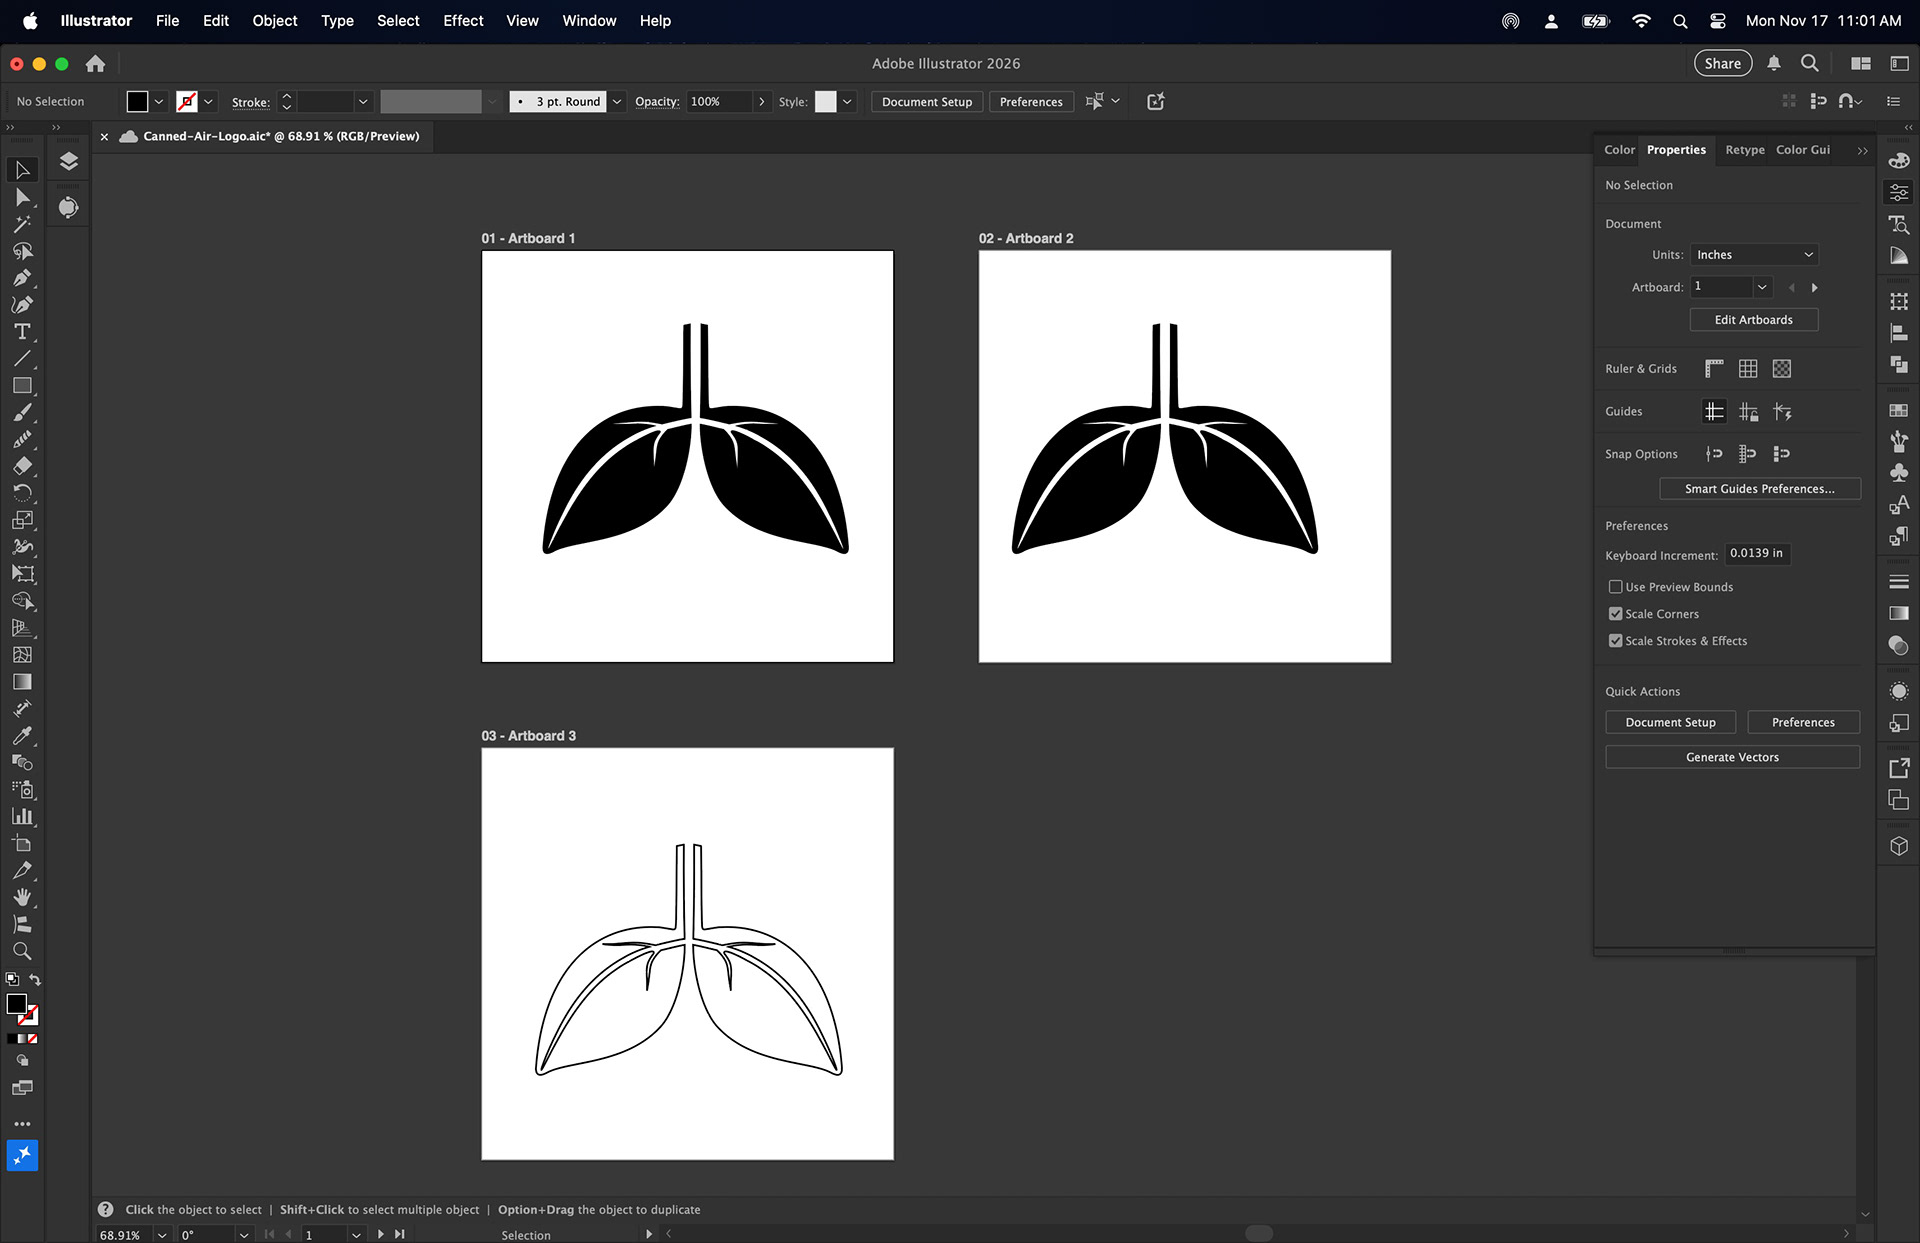
Task: Select the Magic Wand tool
Action: click(22, 224)
